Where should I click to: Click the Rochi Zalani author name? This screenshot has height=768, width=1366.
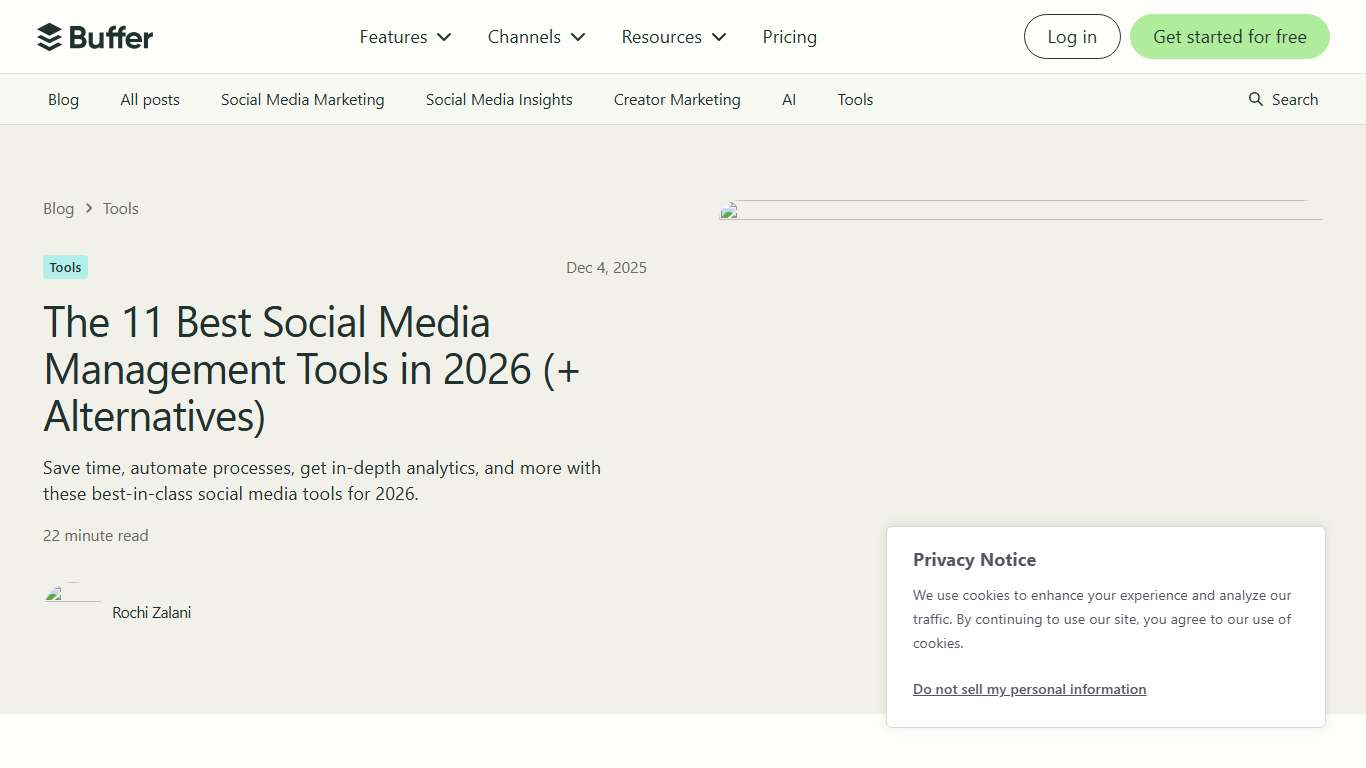click(151, 612)
